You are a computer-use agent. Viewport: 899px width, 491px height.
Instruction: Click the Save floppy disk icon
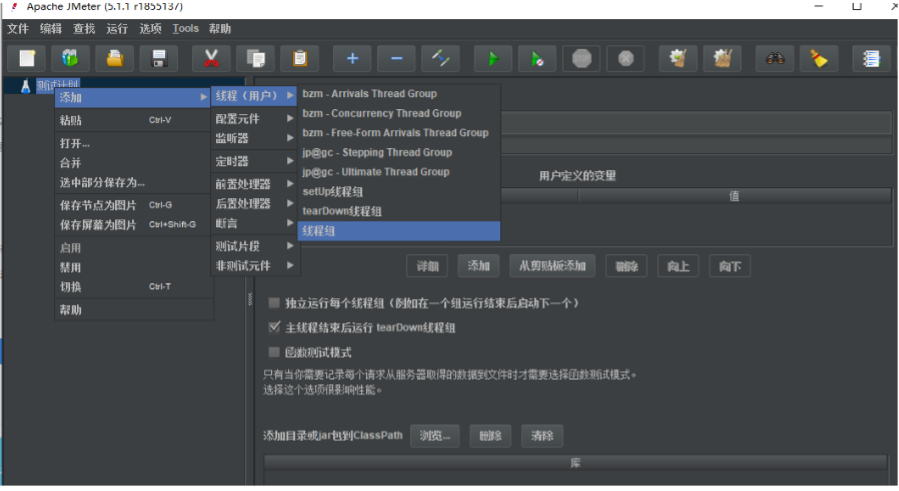click(x=159, y=59)
